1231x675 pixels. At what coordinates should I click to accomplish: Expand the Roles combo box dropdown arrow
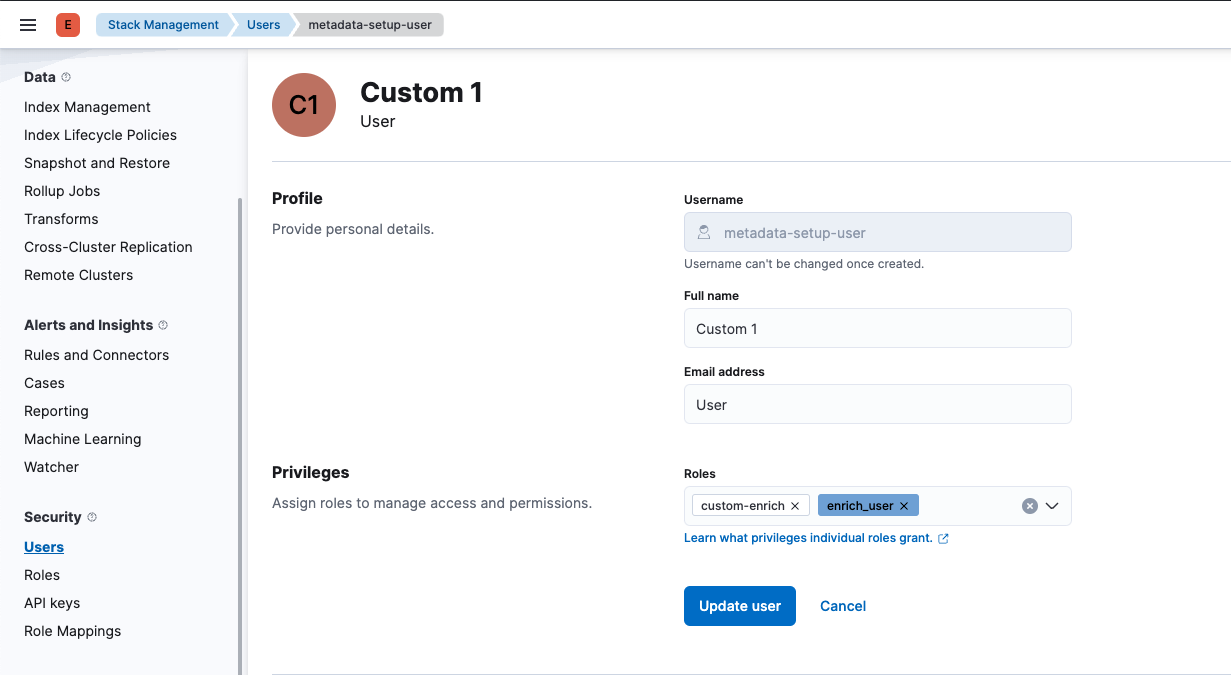(x=1052, y=506)
